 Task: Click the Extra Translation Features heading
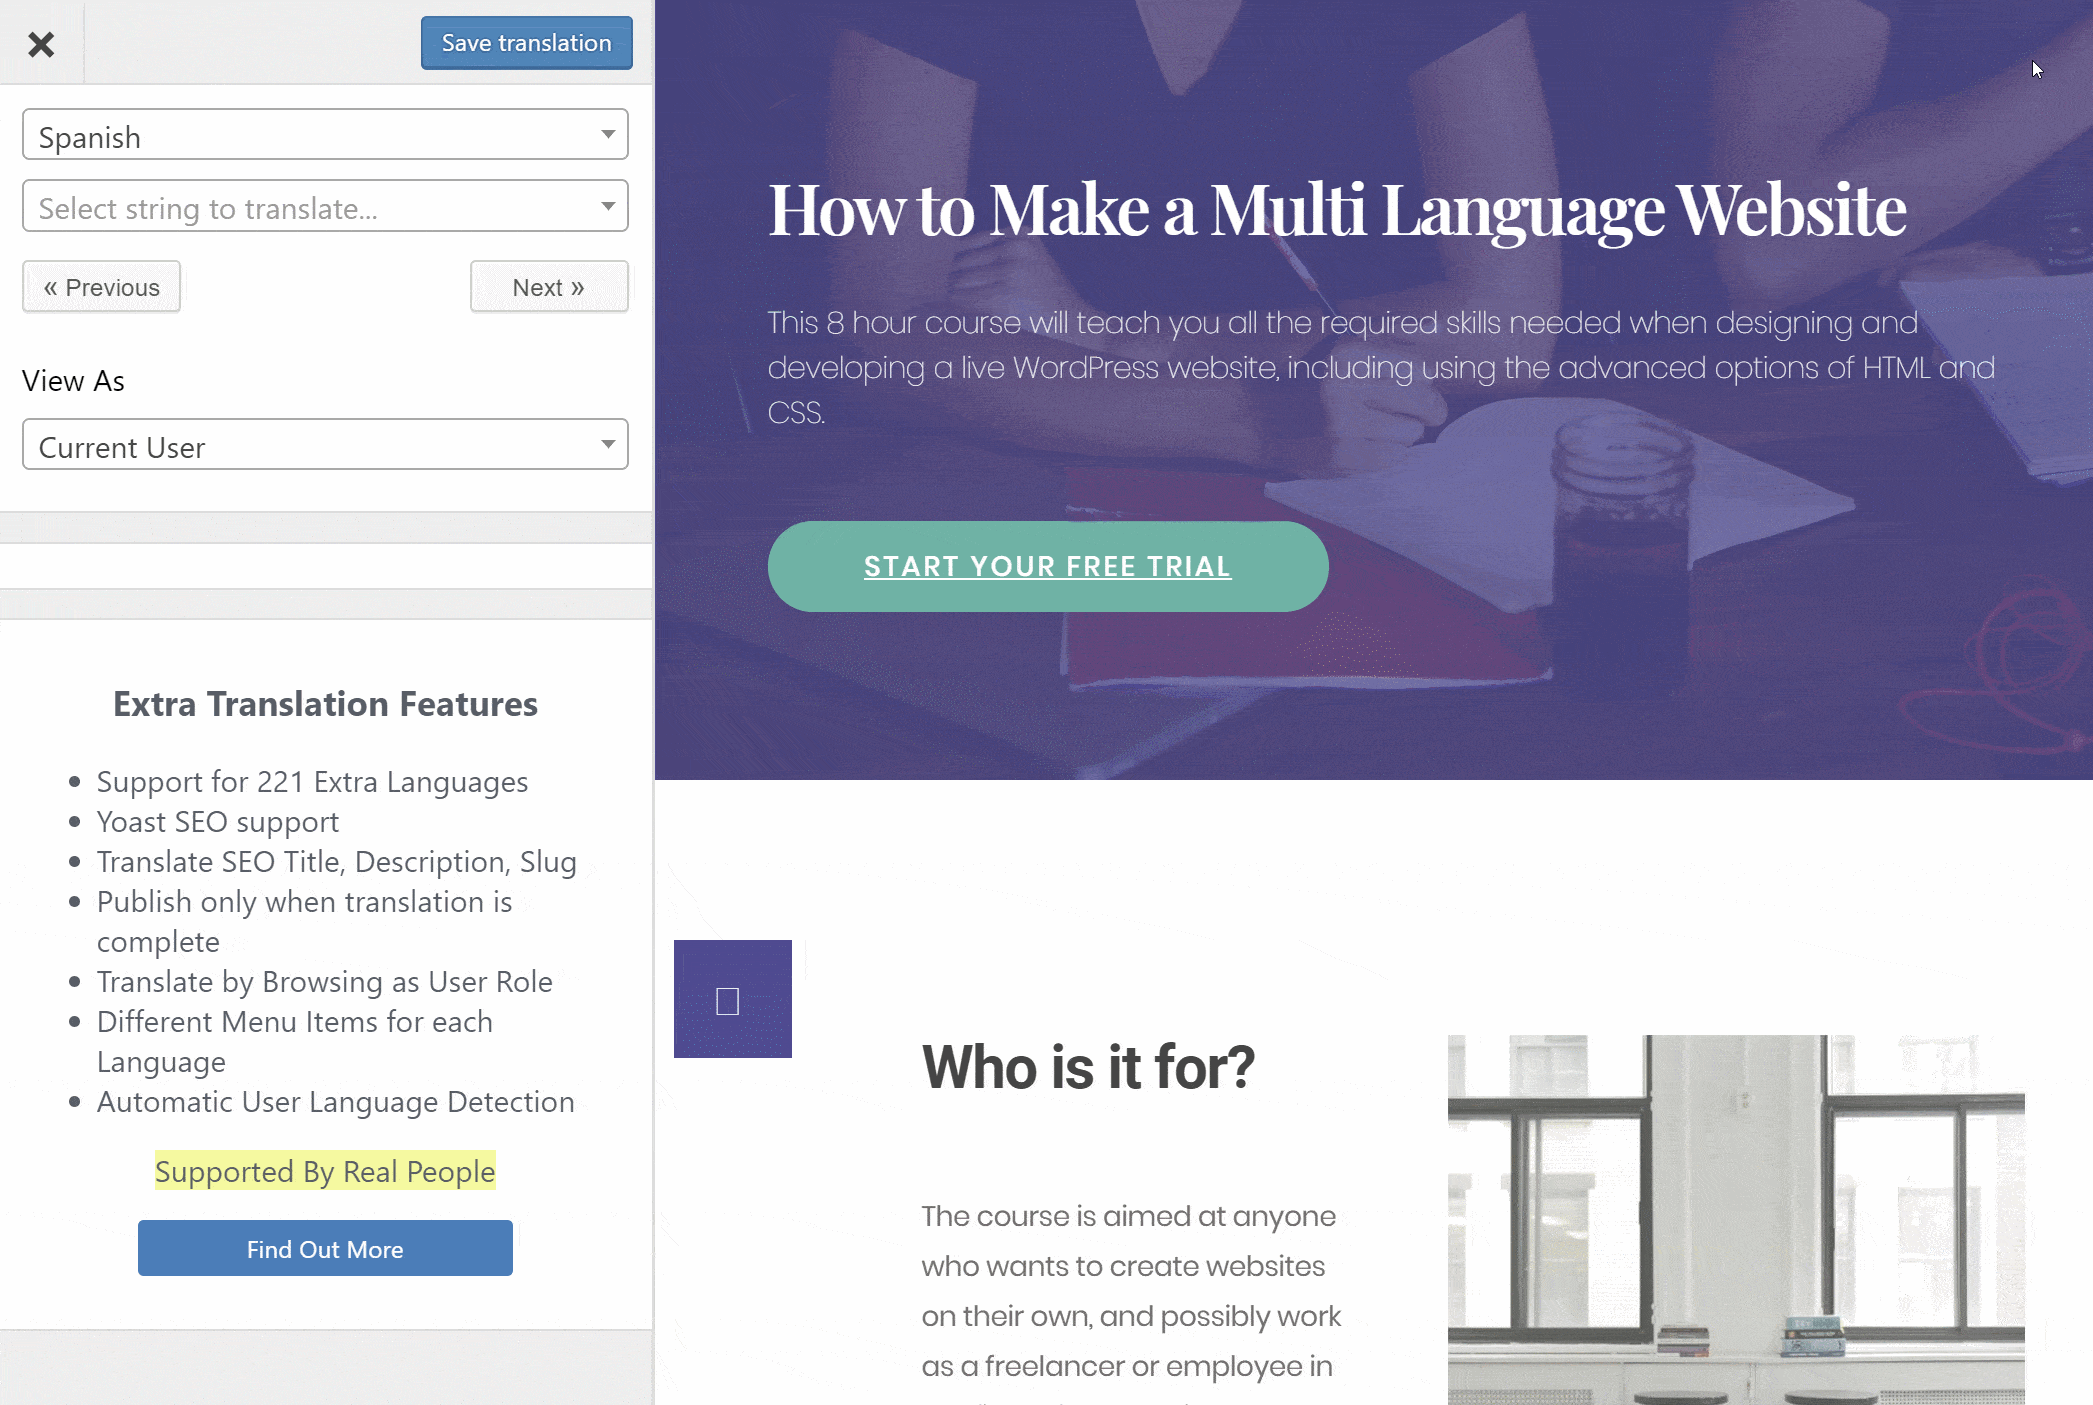325,702
